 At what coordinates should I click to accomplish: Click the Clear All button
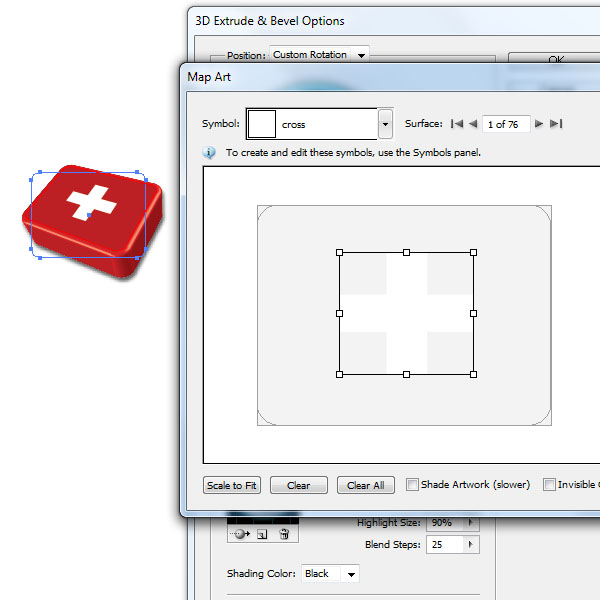pos(366,485)
